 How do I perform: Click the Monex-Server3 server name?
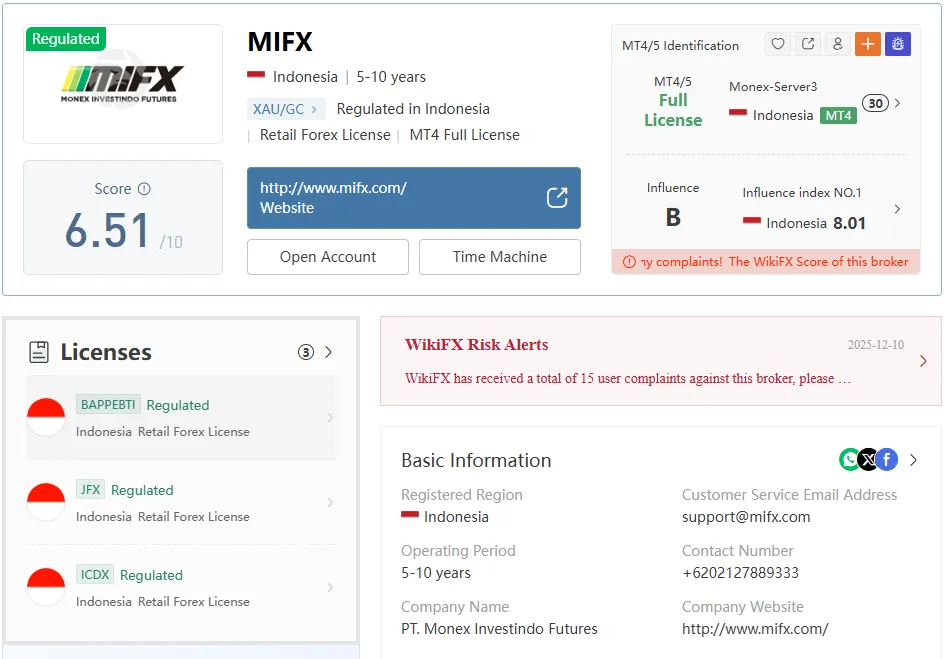(773, 87)
